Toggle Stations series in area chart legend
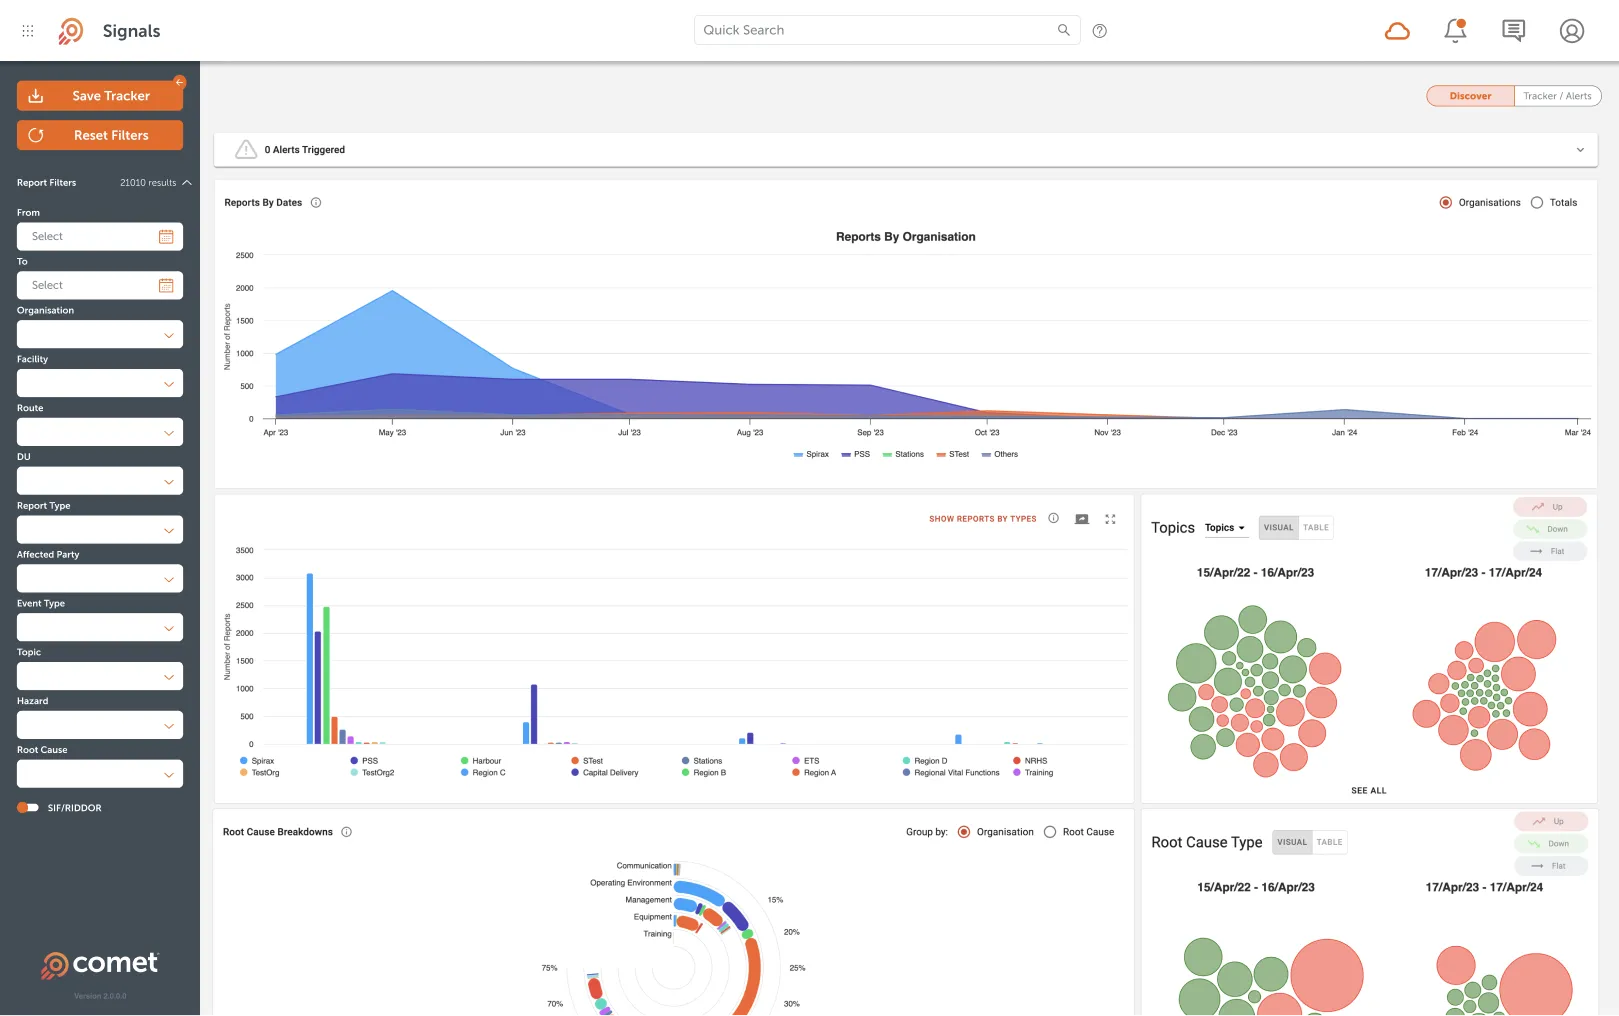Viewport: 1619px width, 1016px height. (x=903, y=454)
